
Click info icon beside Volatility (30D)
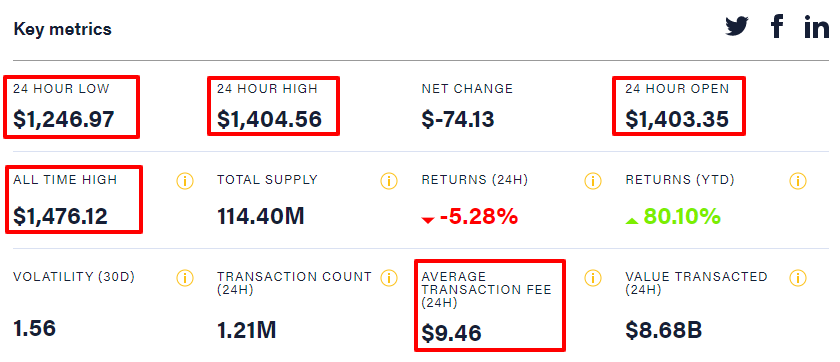(x=184, y=278)
